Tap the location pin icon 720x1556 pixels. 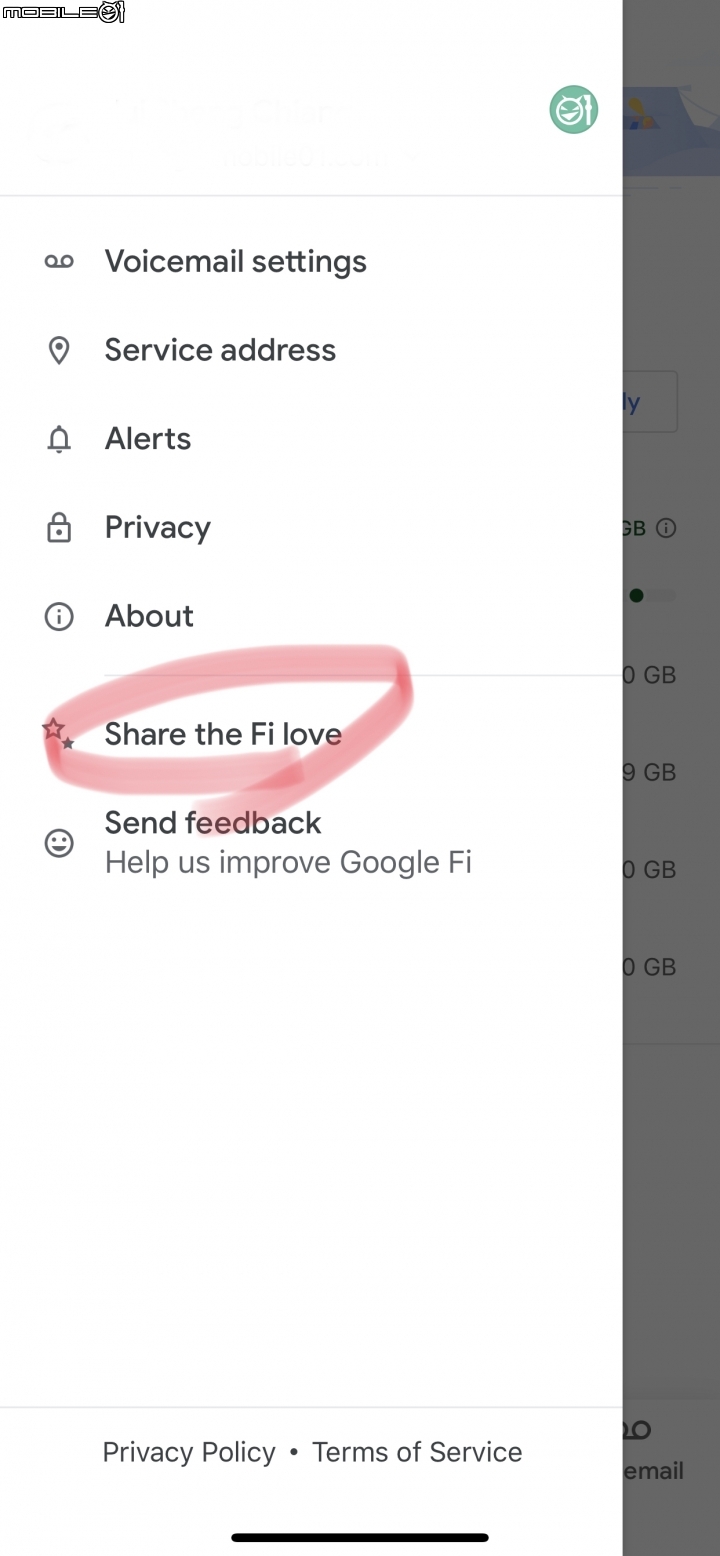click(x=59, y=351)
